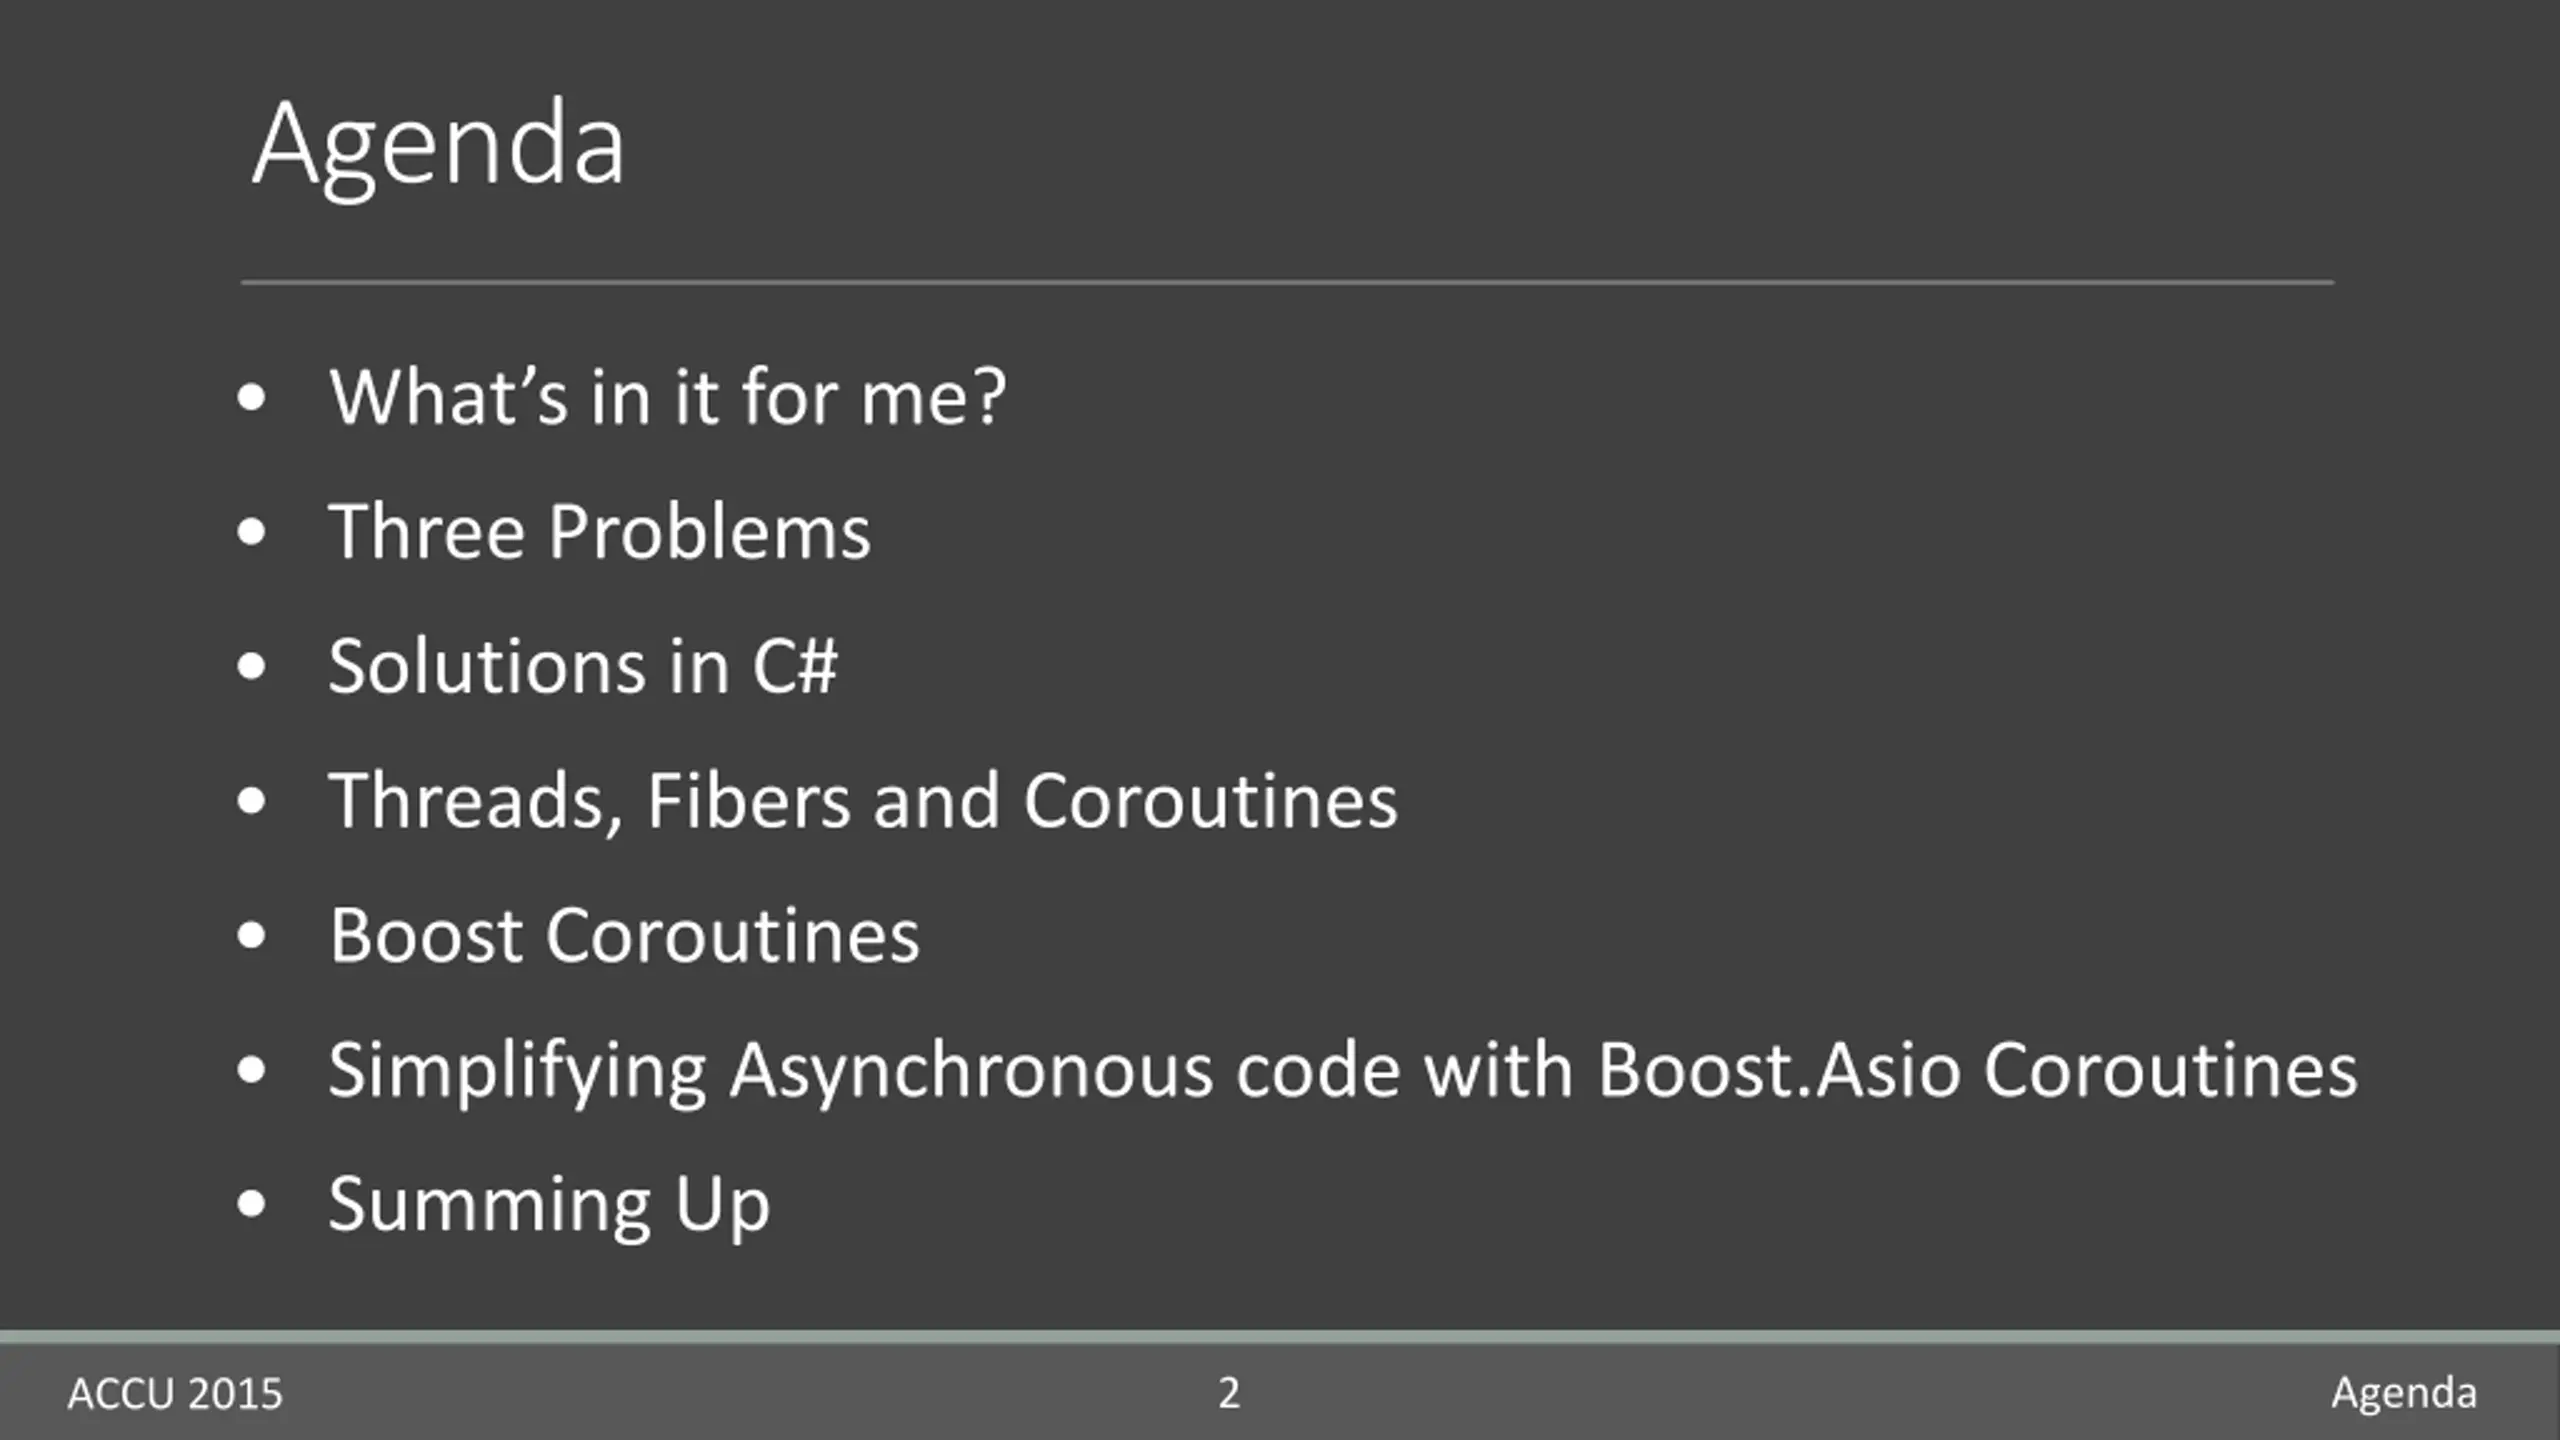Select "Threads, Fibers and Coroutines" item
Screen dimensions: 2560x1440
(863, 802)
